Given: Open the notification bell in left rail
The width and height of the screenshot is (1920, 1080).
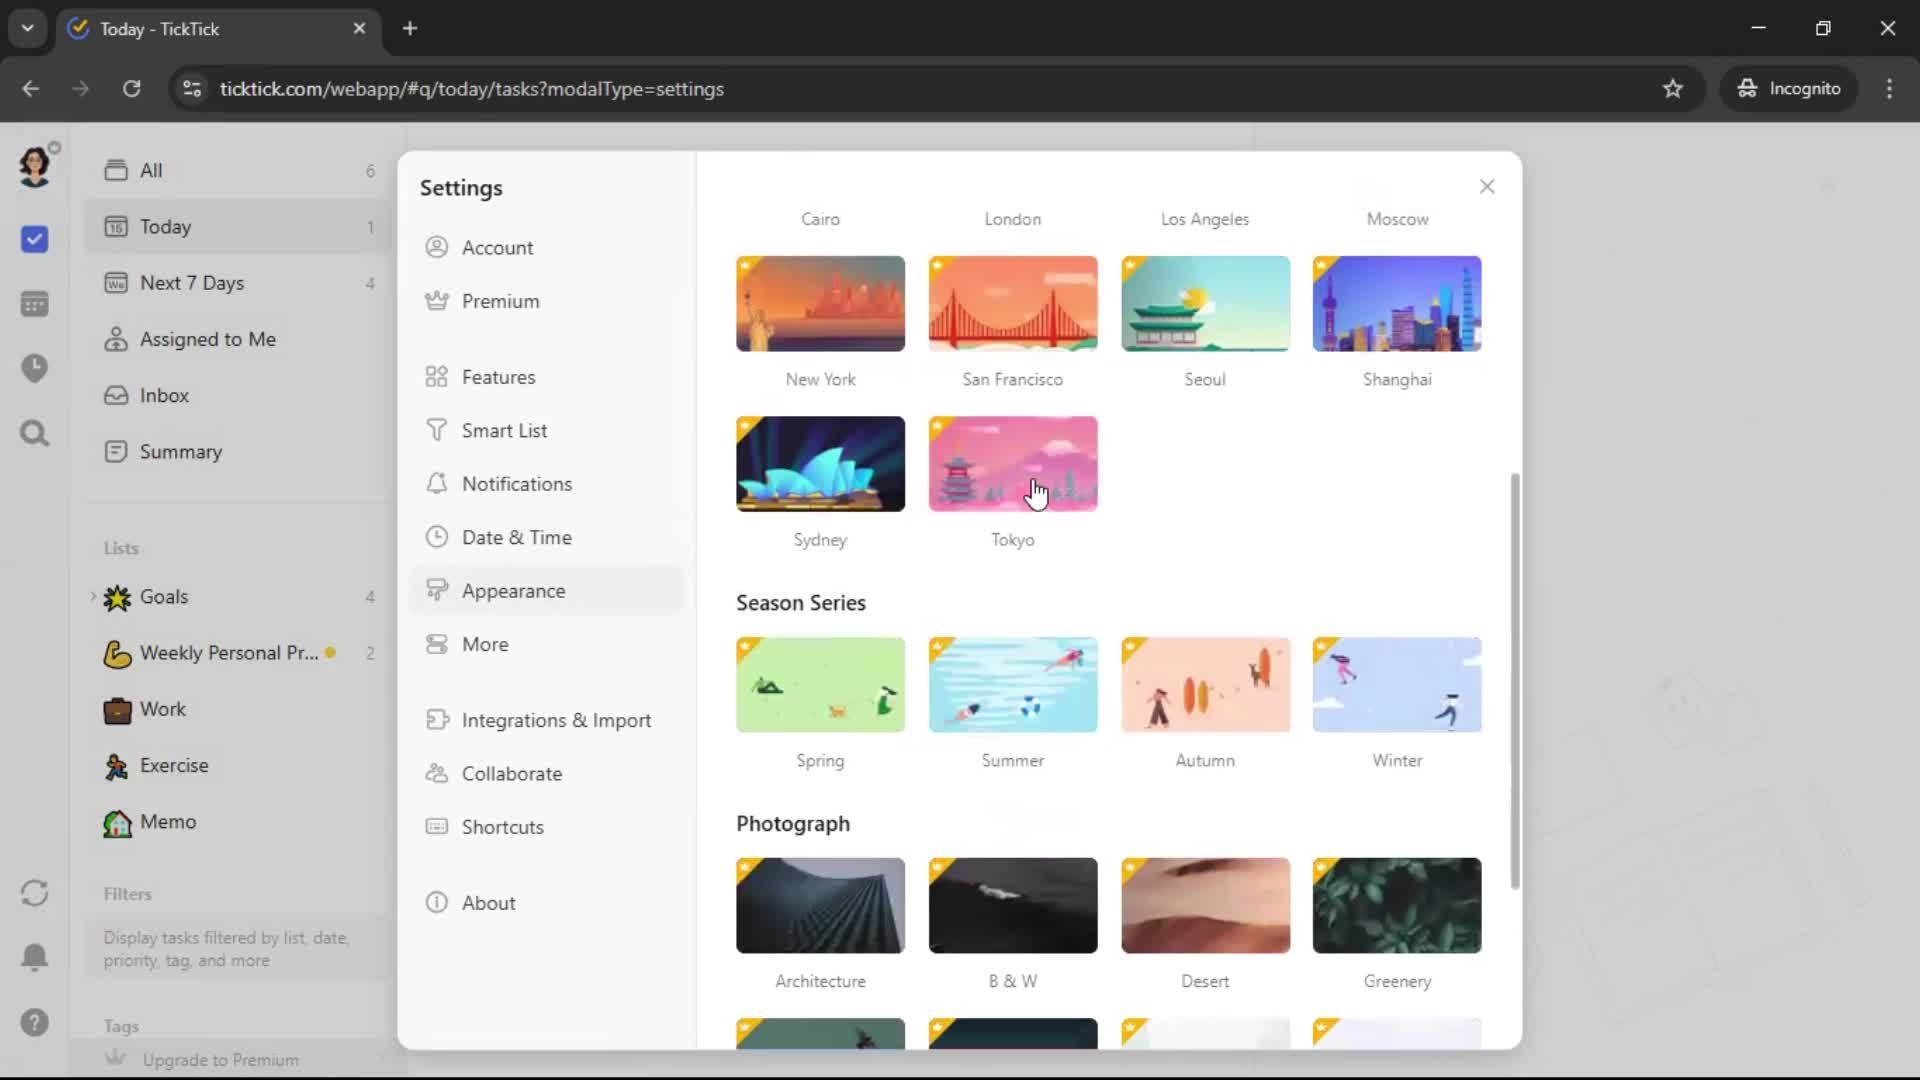Looking at the screenshot, I should click(x=34, y=957).
